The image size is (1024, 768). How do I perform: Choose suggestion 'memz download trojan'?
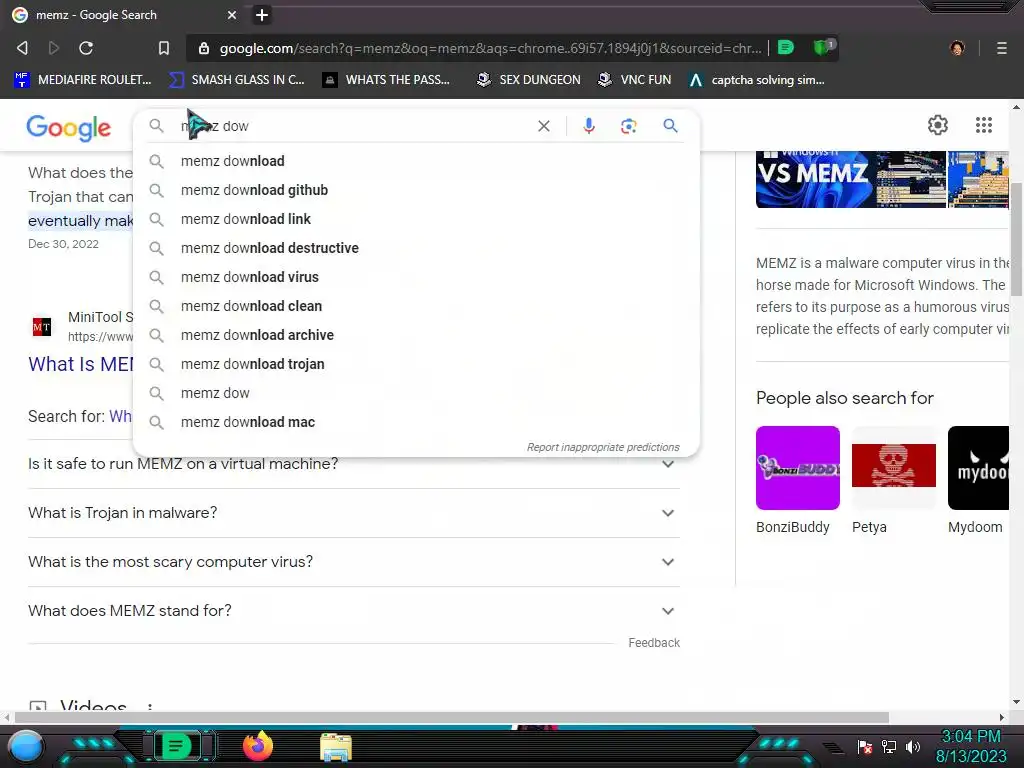point(416,364)
